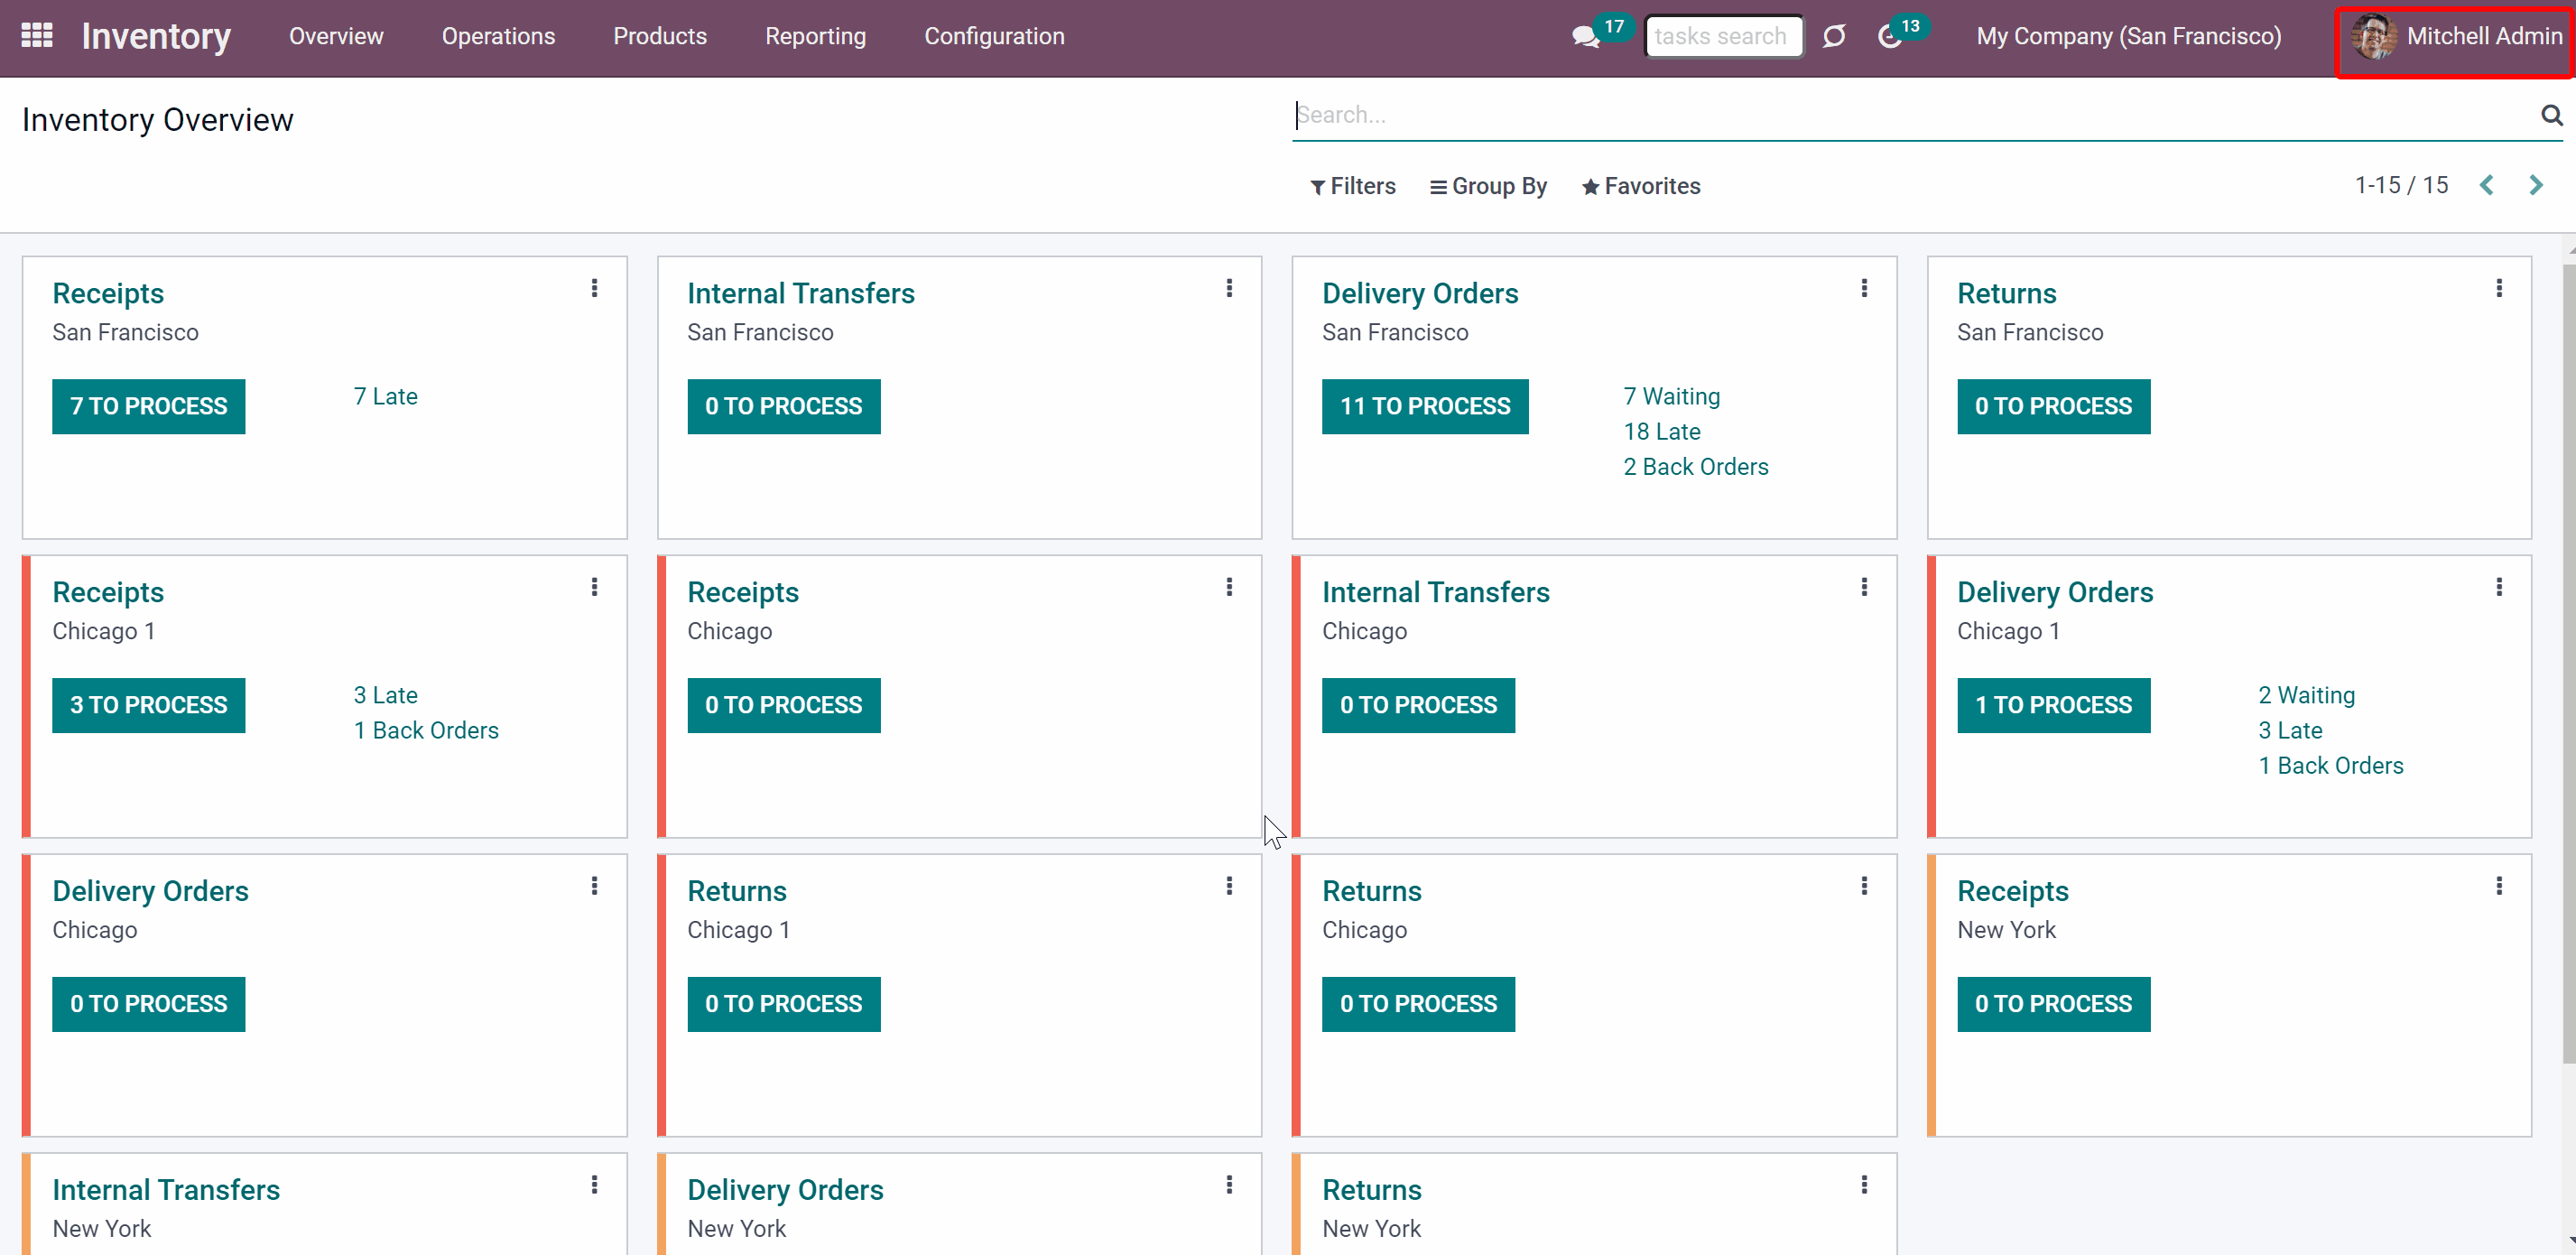The height and width of the screenshot is (1255, 2576).
Task: Open 18 Late delivery orders link
Action: (1662, 431)
